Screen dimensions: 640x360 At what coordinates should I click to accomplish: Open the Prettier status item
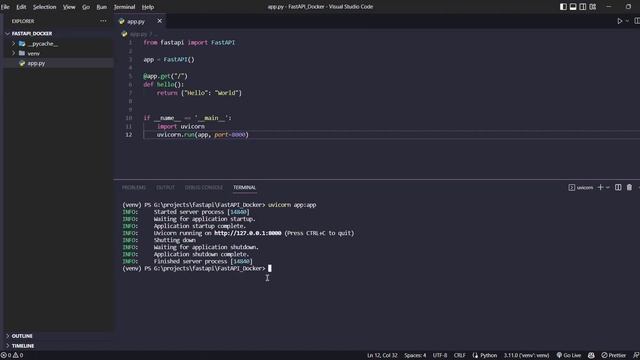coord(613,356)
